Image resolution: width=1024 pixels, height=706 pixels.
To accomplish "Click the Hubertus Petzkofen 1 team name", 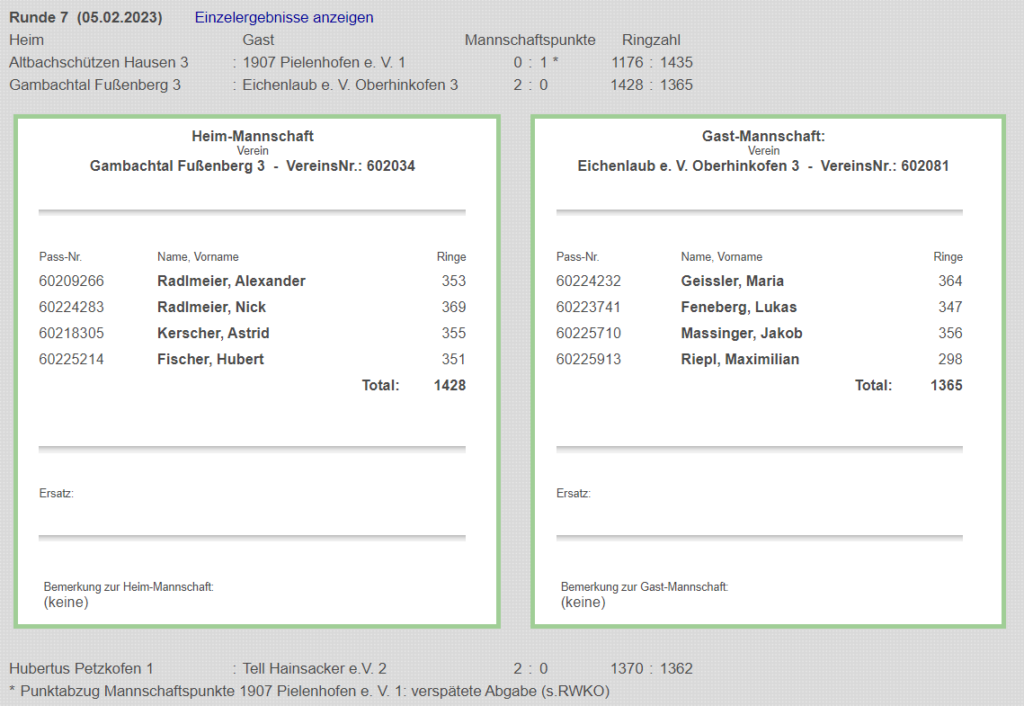I will 81,668.
